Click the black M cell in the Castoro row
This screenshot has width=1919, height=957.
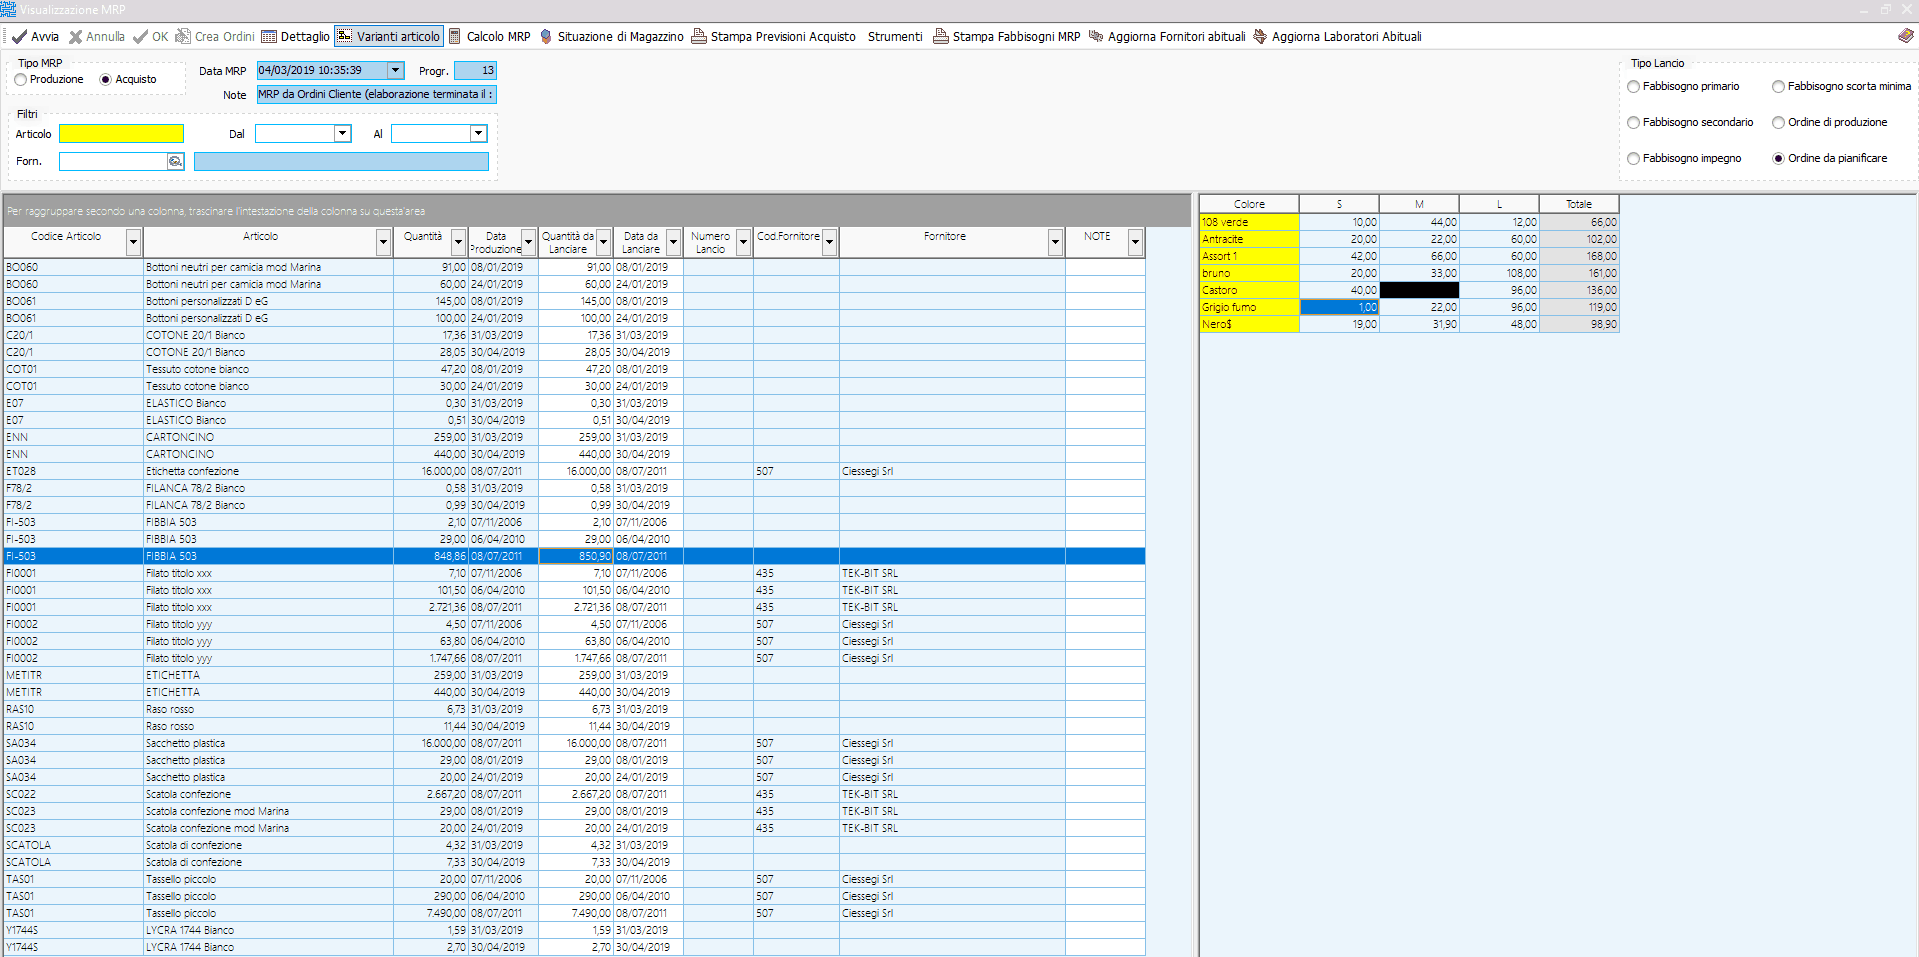pyautogui.click(x=1419, y=290)
